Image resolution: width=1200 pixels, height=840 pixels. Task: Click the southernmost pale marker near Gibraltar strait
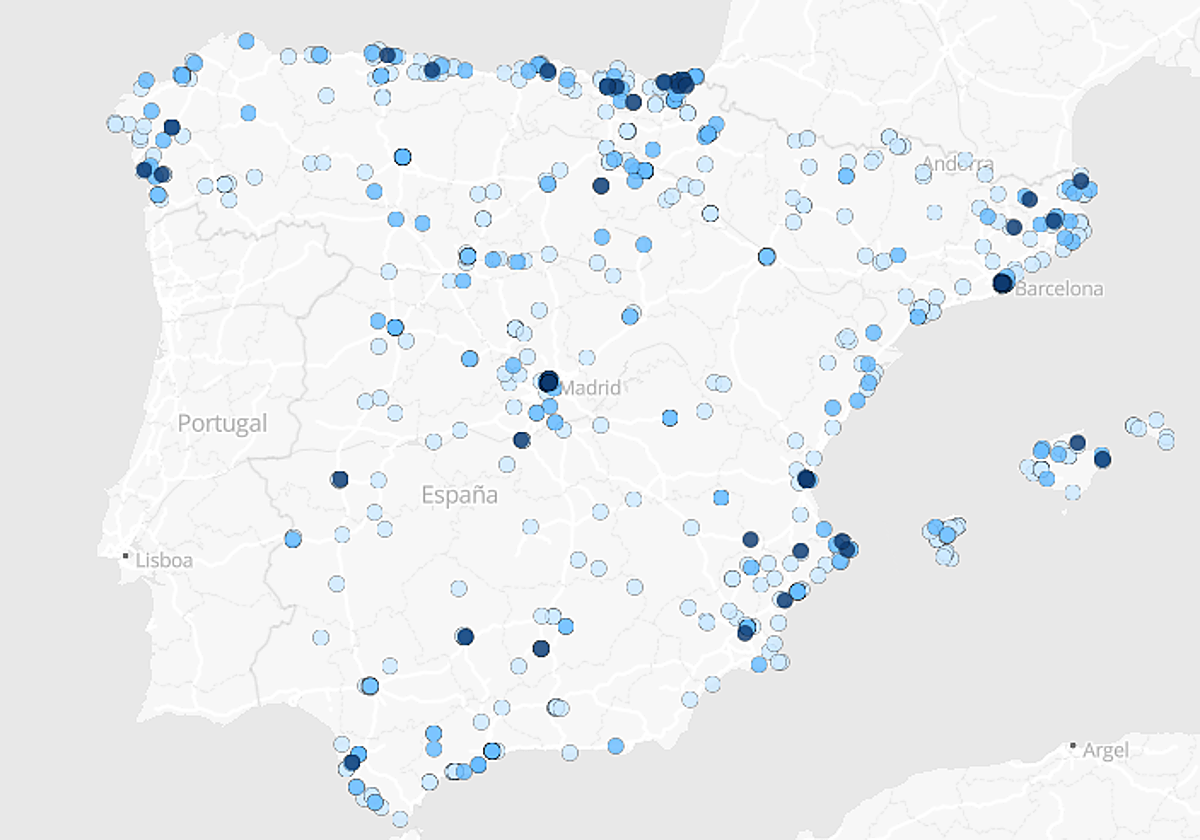pyautogui.click(x=400, y=819)
